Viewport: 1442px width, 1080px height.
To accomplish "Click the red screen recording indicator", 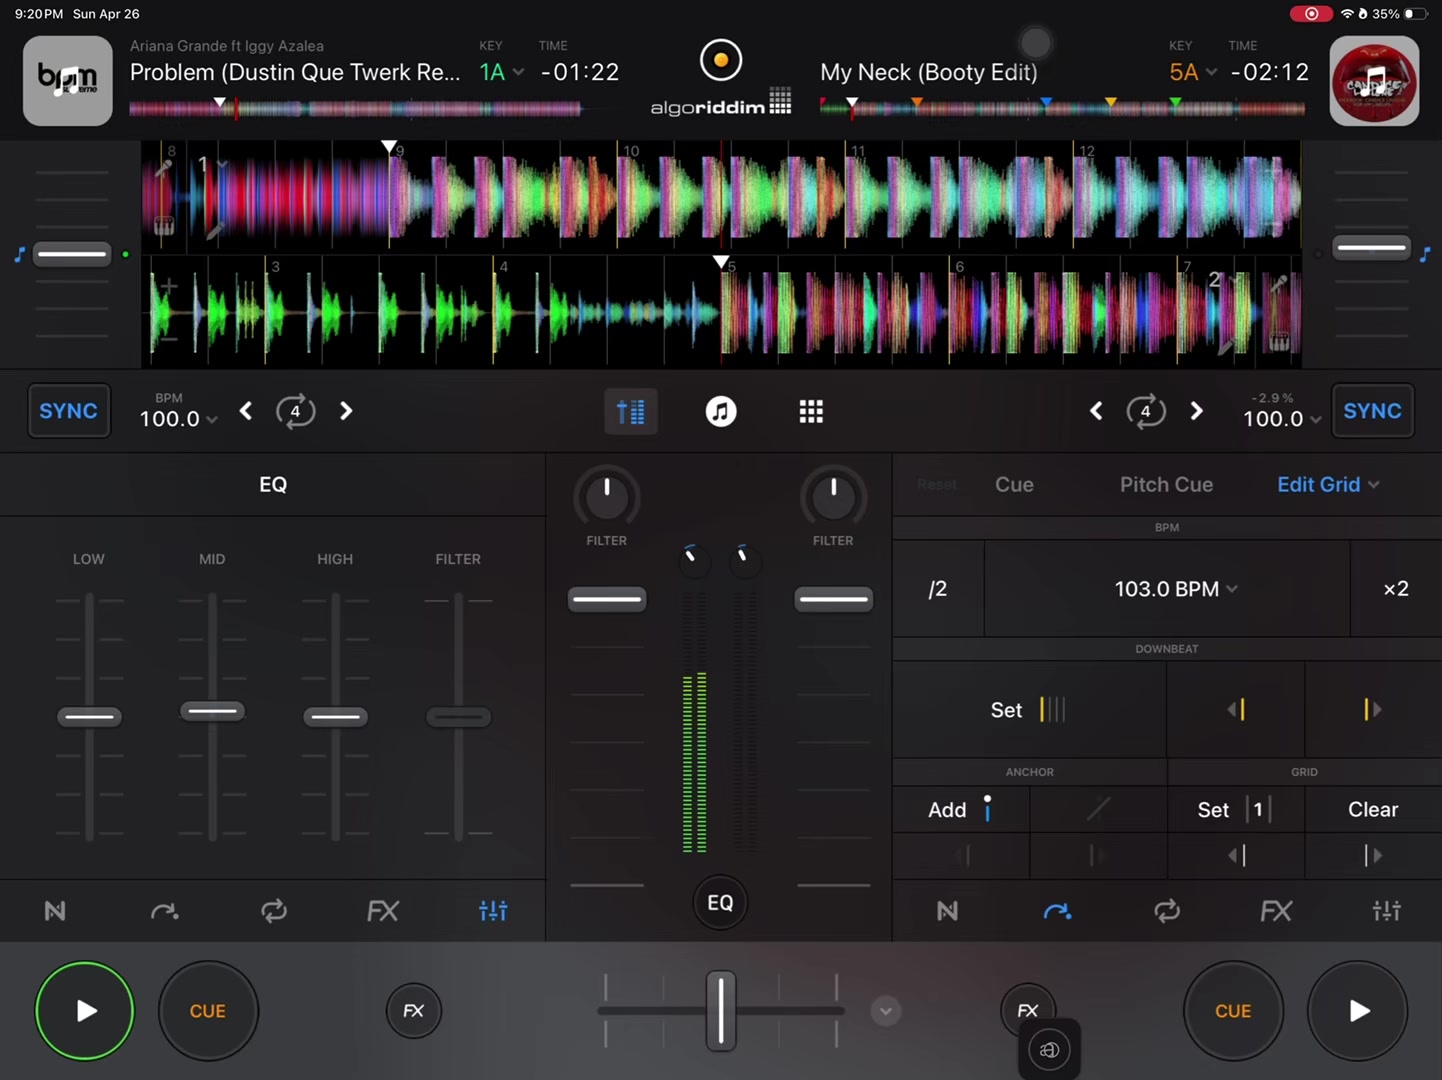I will tap(1311, 14).
